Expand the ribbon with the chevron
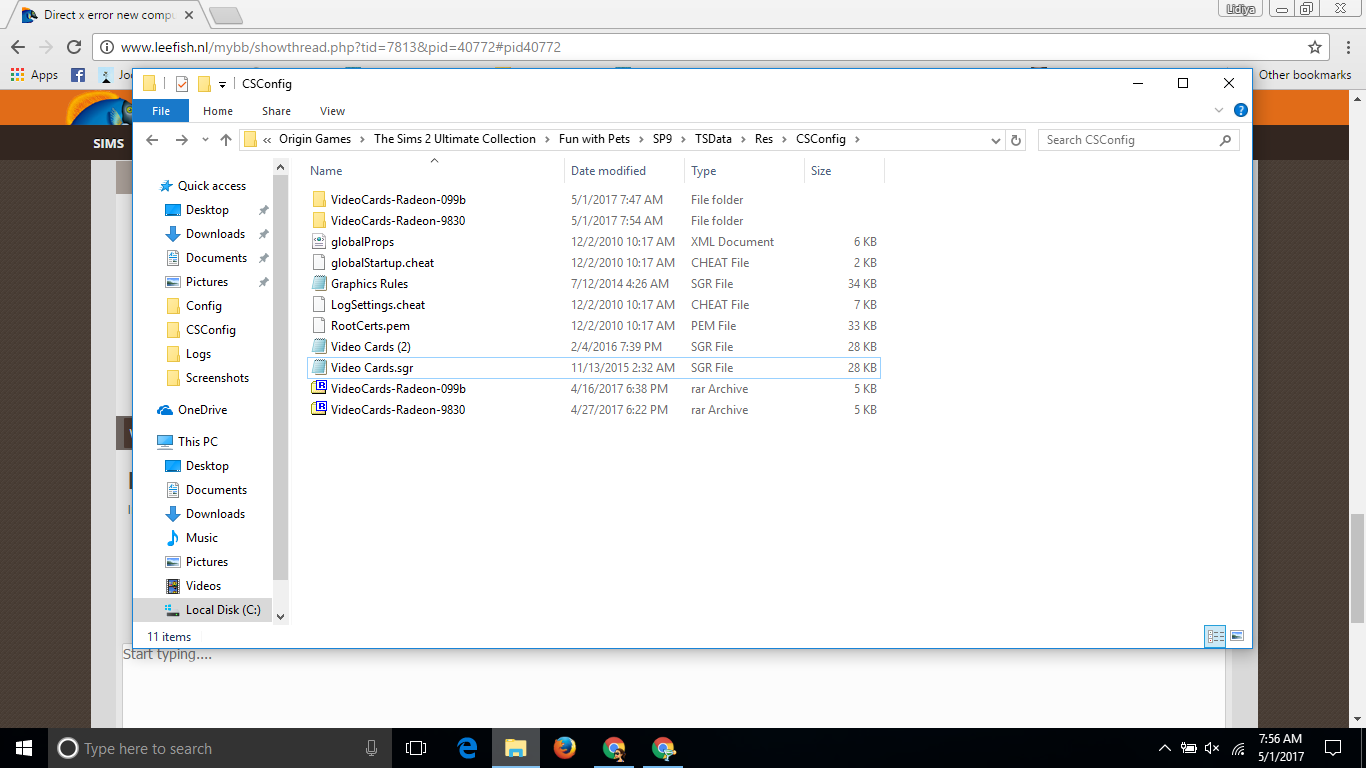Screen dimensions: 1366x768 coord(1218,111)
